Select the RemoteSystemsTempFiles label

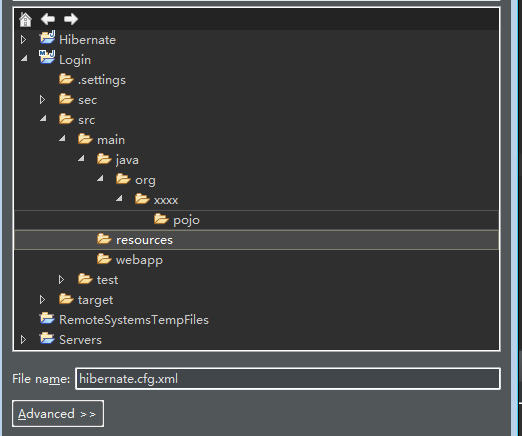point(134,320)
